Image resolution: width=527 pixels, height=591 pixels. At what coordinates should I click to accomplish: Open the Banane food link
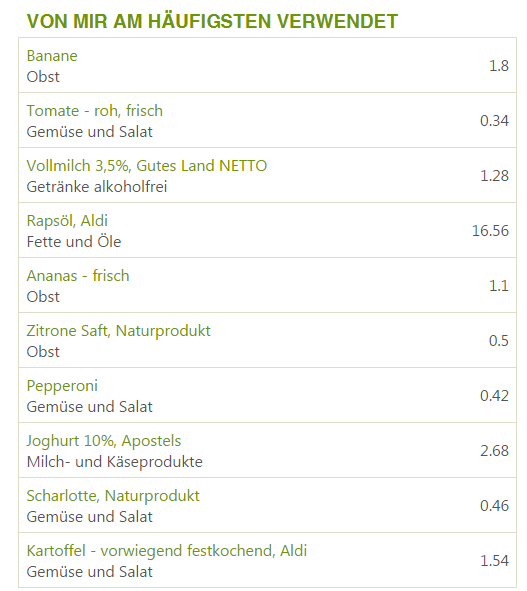(x=52, y=56)
